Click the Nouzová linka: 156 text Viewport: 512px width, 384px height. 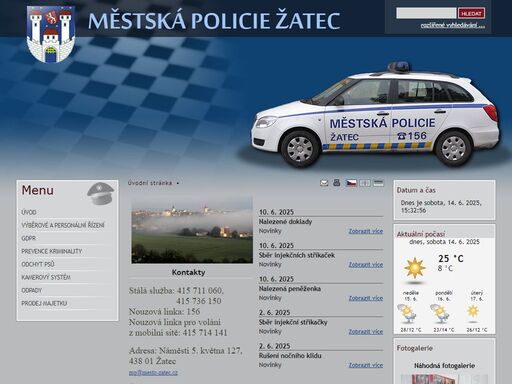point(164,312)
